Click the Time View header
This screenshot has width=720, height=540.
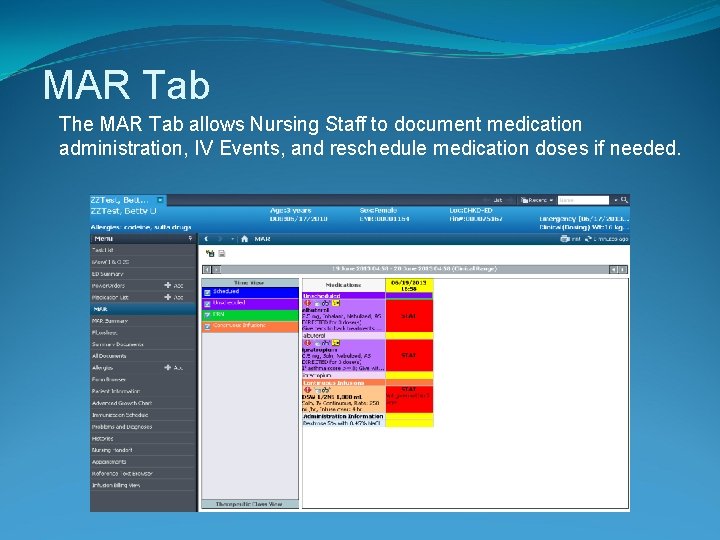[x=250, y=283]
